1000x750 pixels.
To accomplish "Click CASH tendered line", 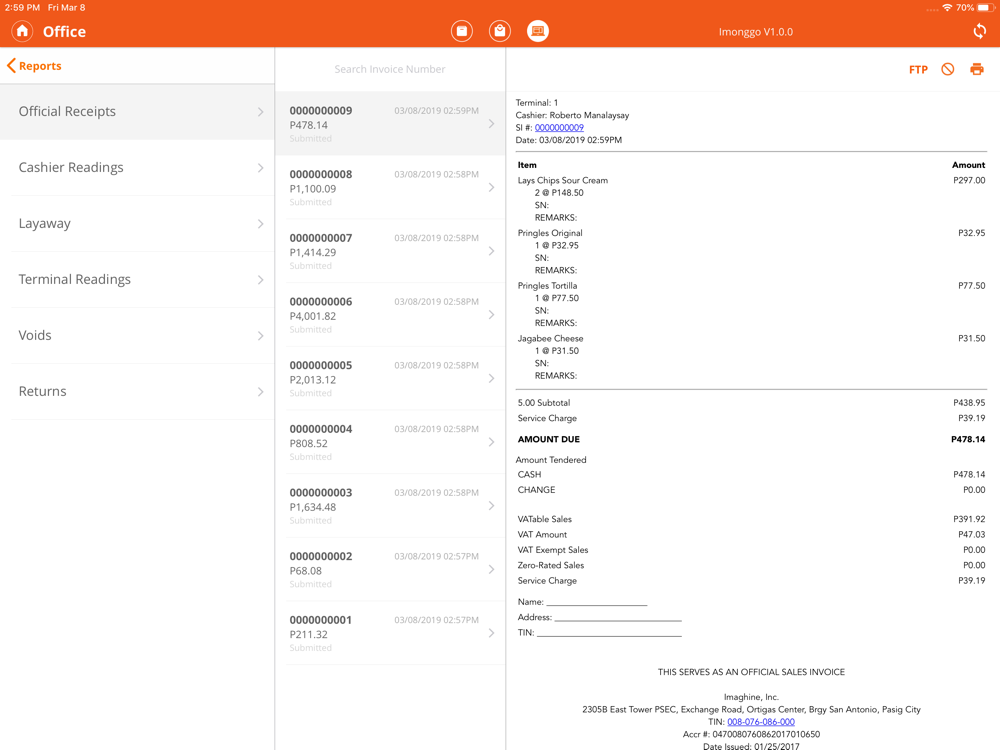I will (x=751, y=474).
